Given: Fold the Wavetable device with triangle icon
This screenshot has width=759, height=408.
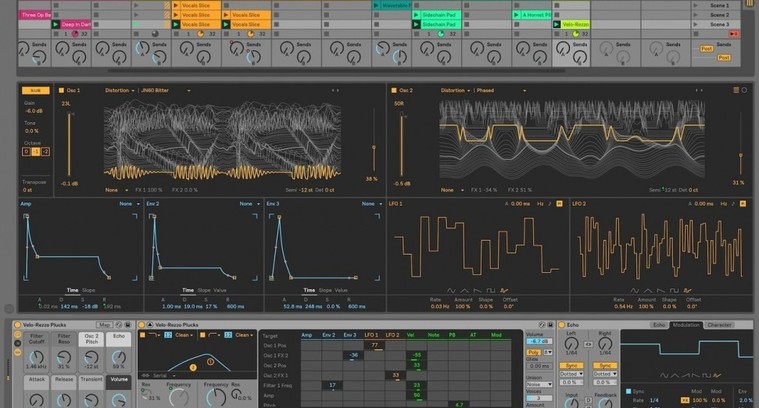Looking at the screenshot, I should [150, 325].
